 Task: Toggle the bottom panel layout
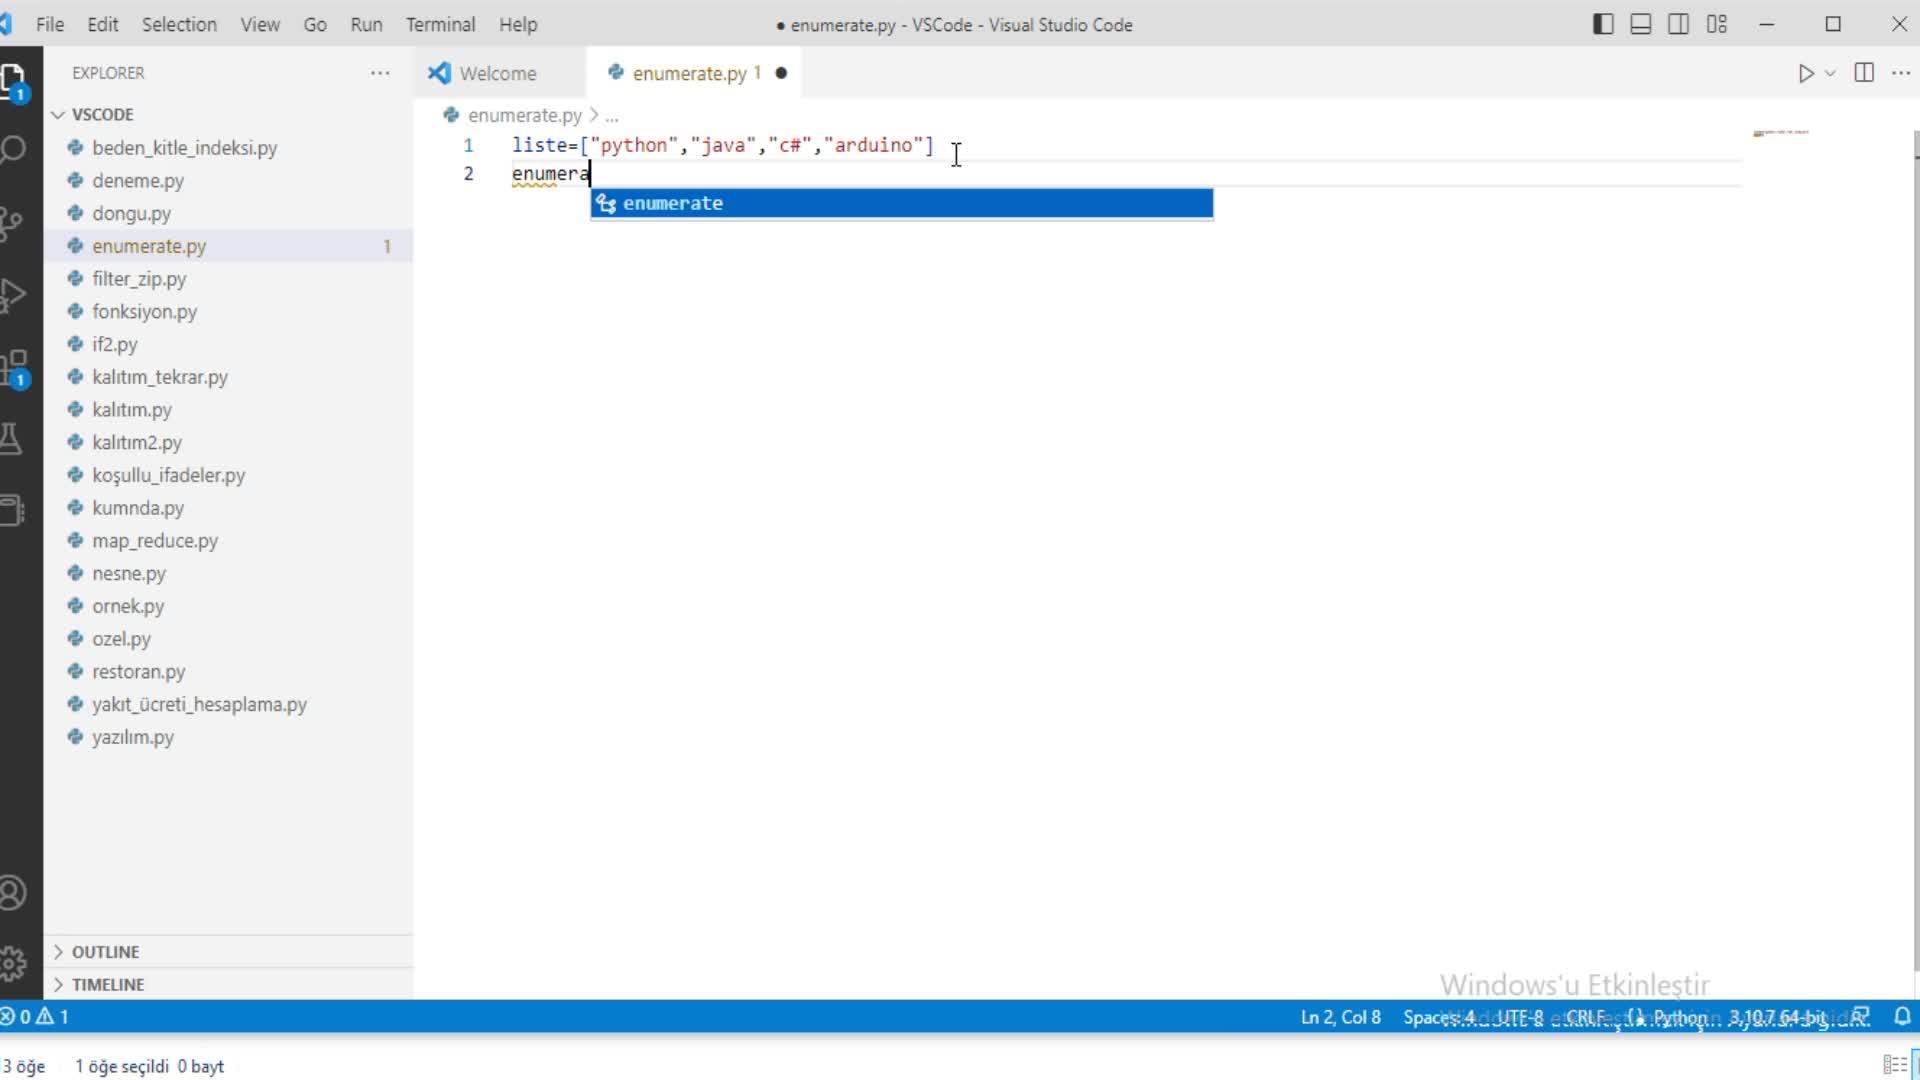point(1641,24)
